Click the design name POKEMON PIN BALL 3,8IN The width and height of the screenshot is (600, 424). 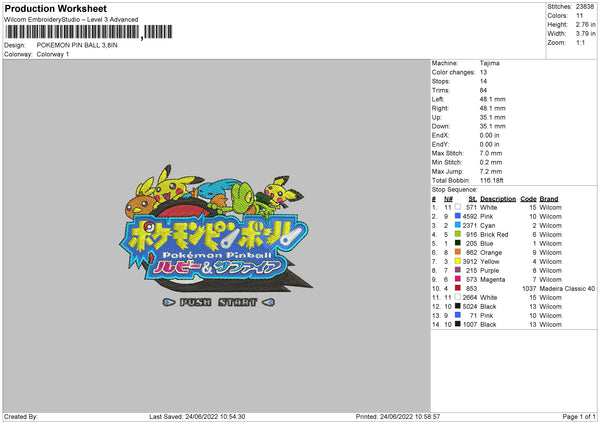tap(77, 45)
